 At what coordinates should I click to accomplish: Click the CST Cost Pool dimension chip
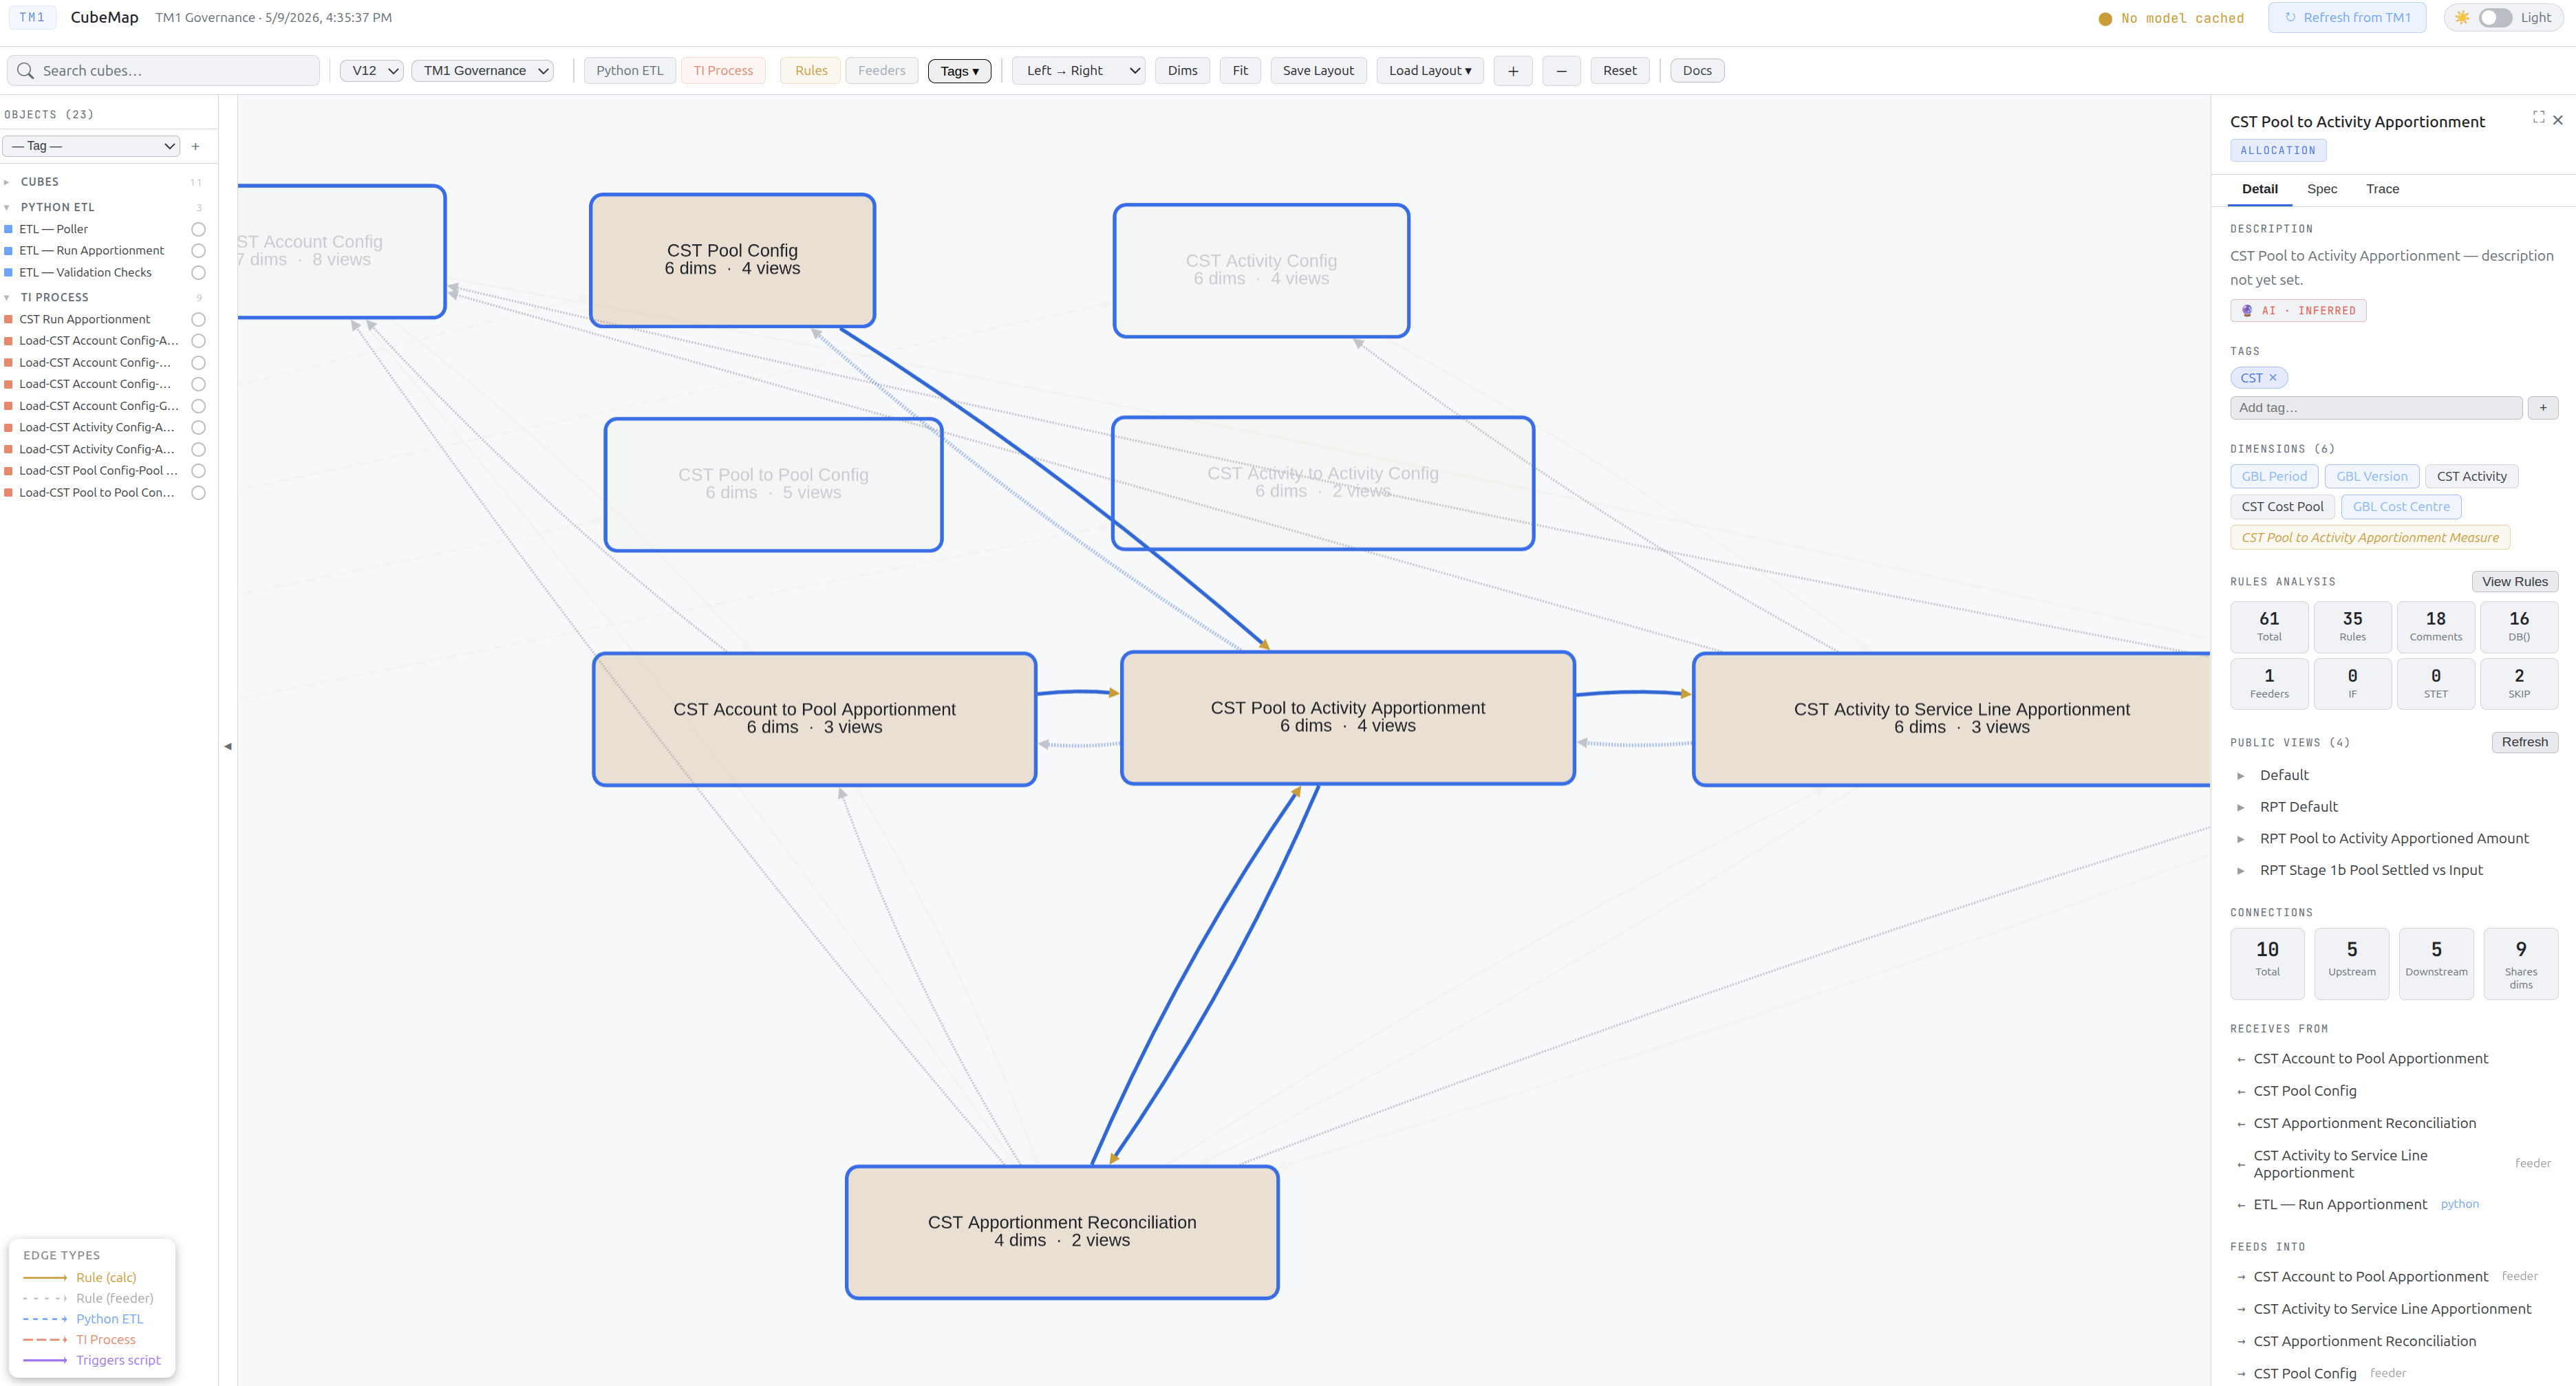click(2282, 507)
